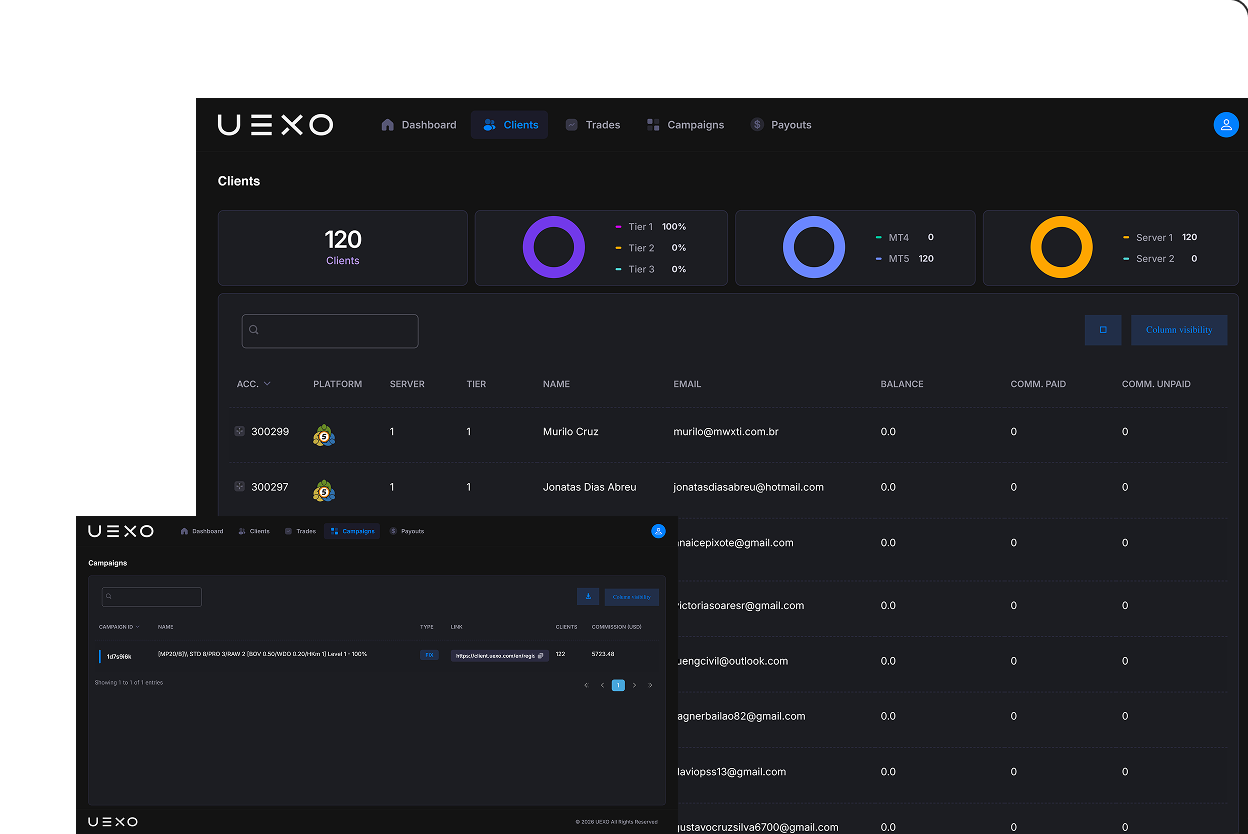Click the Clients table search field

[x=330, y=331]
